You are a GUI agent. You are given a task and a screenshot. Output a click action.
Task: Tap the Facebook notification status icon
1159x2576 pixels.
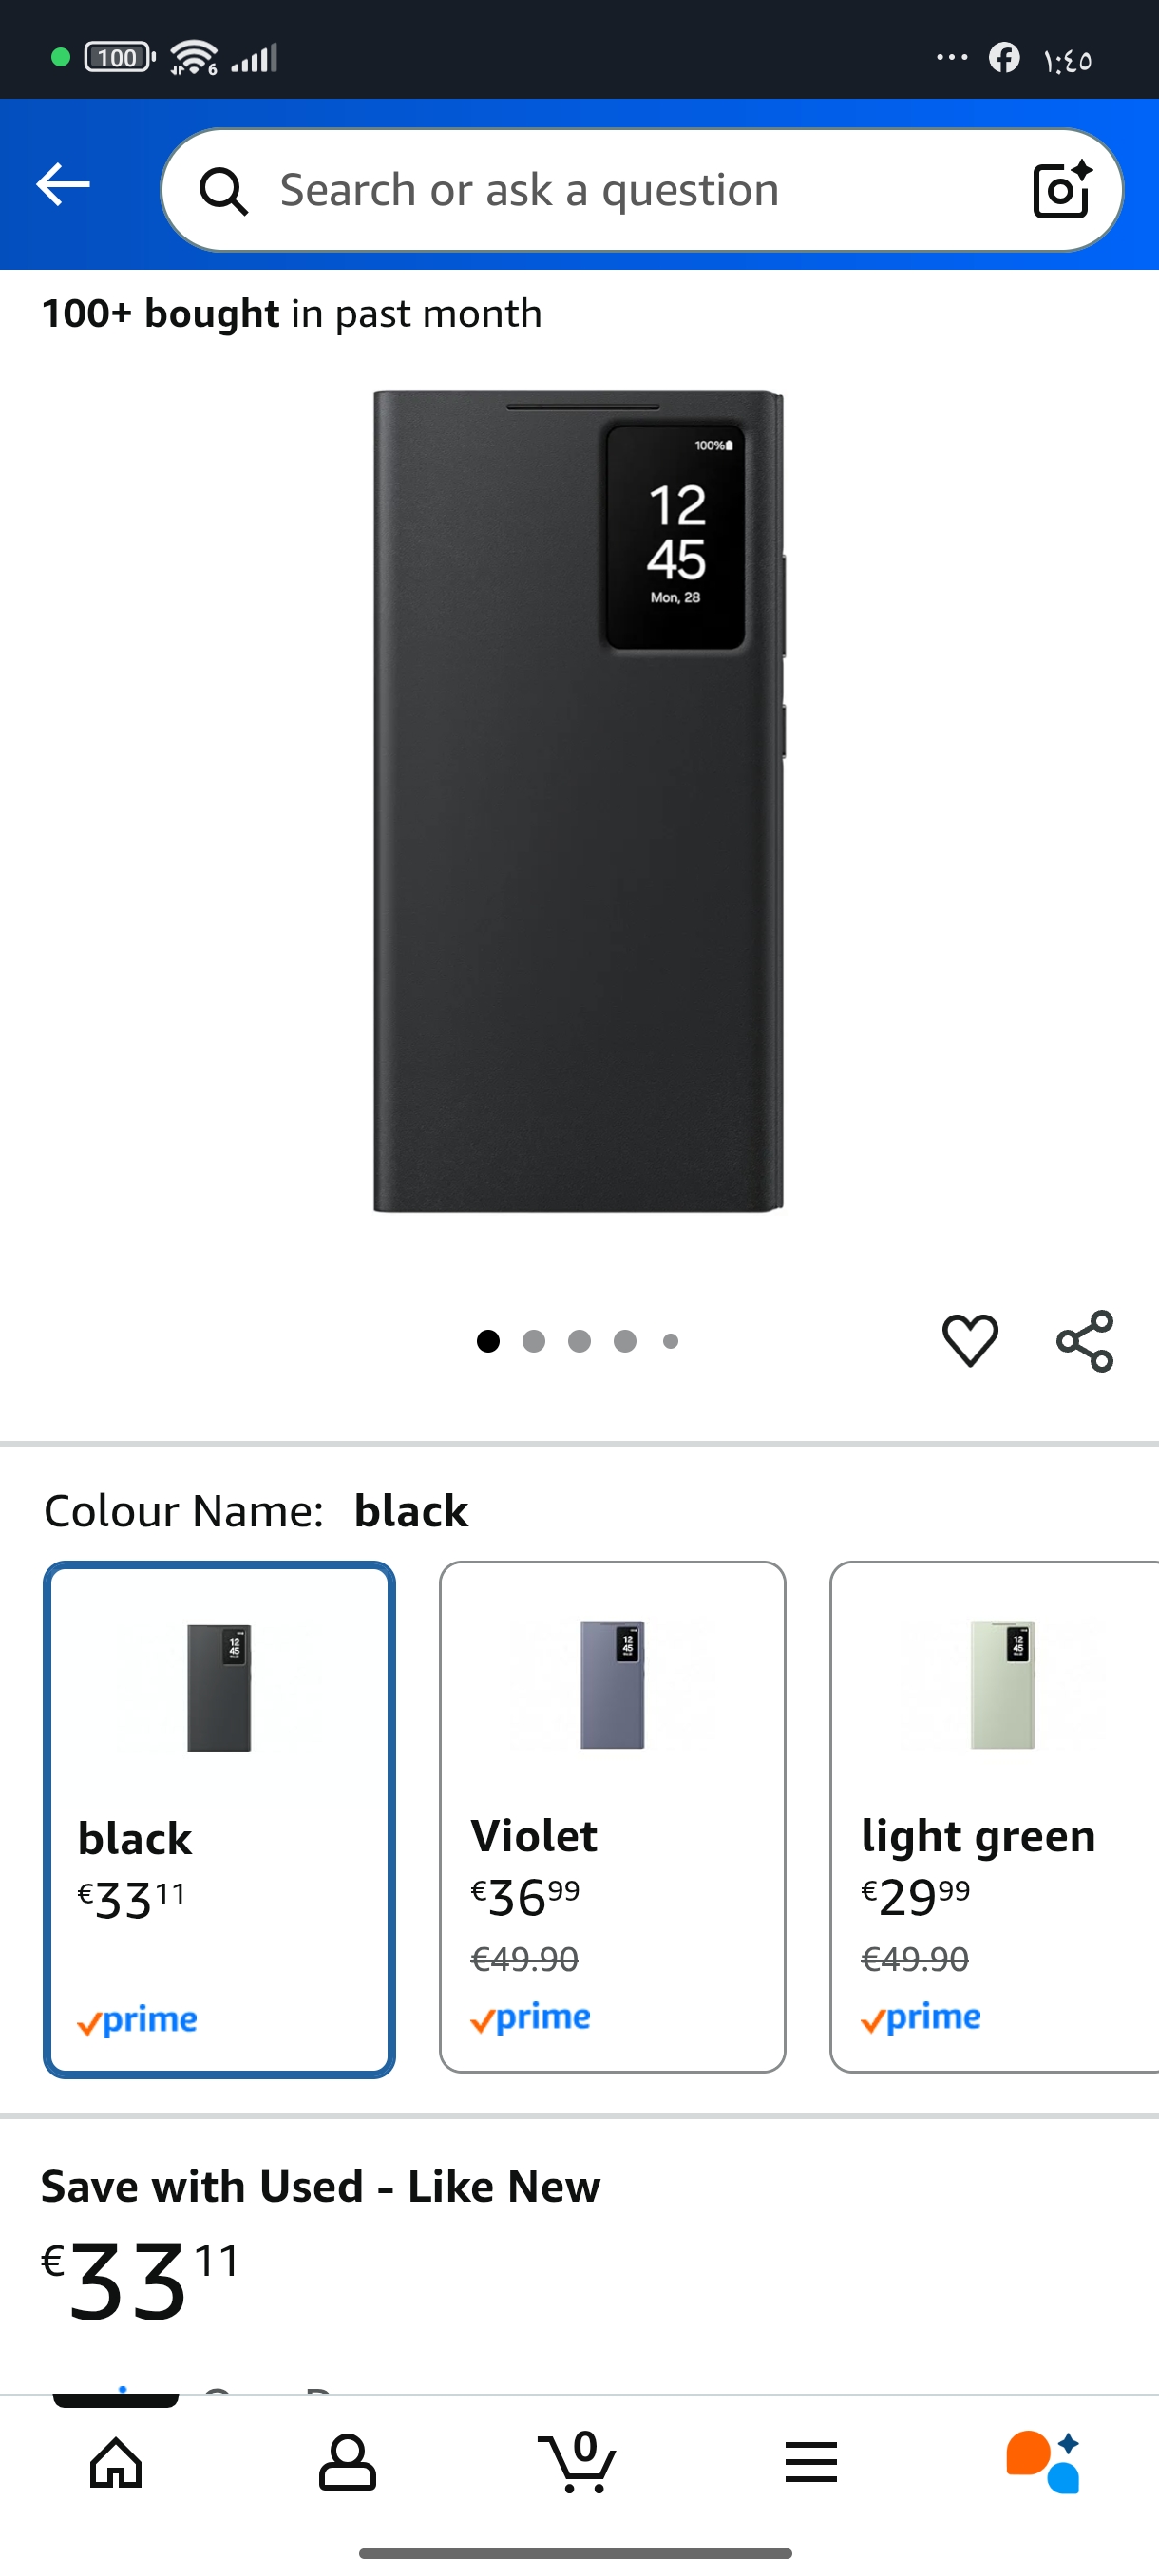(x=1004, y=58)
